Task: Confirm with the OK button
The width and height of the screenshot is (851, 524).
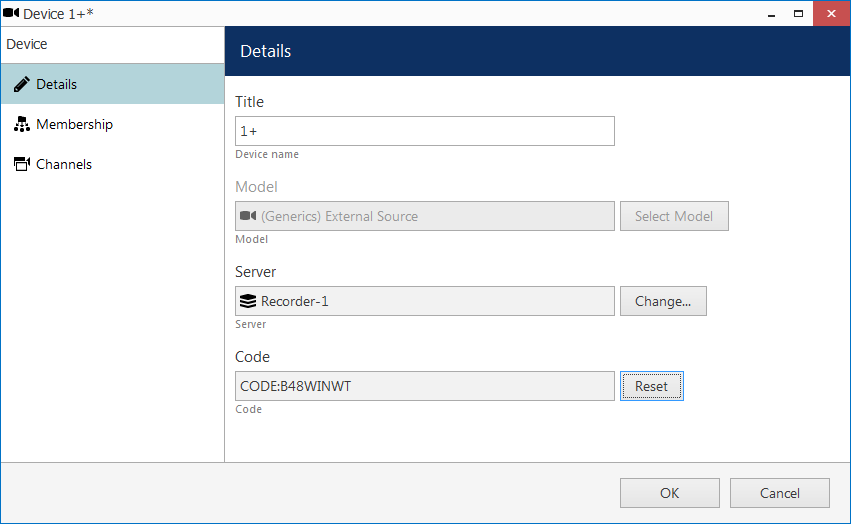Action: pos(670,493)
